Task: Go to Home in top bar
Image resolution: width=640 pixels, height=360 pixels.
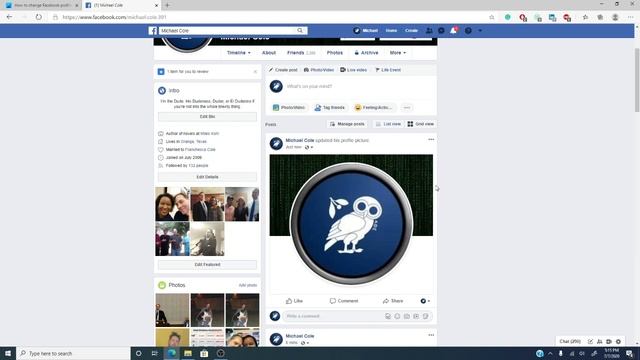Action: coord(391,31)
